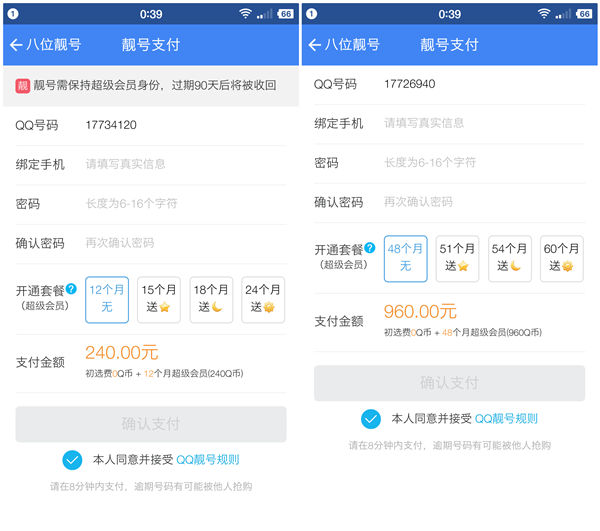Open QQ靓号规则 link on left screen
Viewport: 600px width, 531px height.
(x=208, y=460)
